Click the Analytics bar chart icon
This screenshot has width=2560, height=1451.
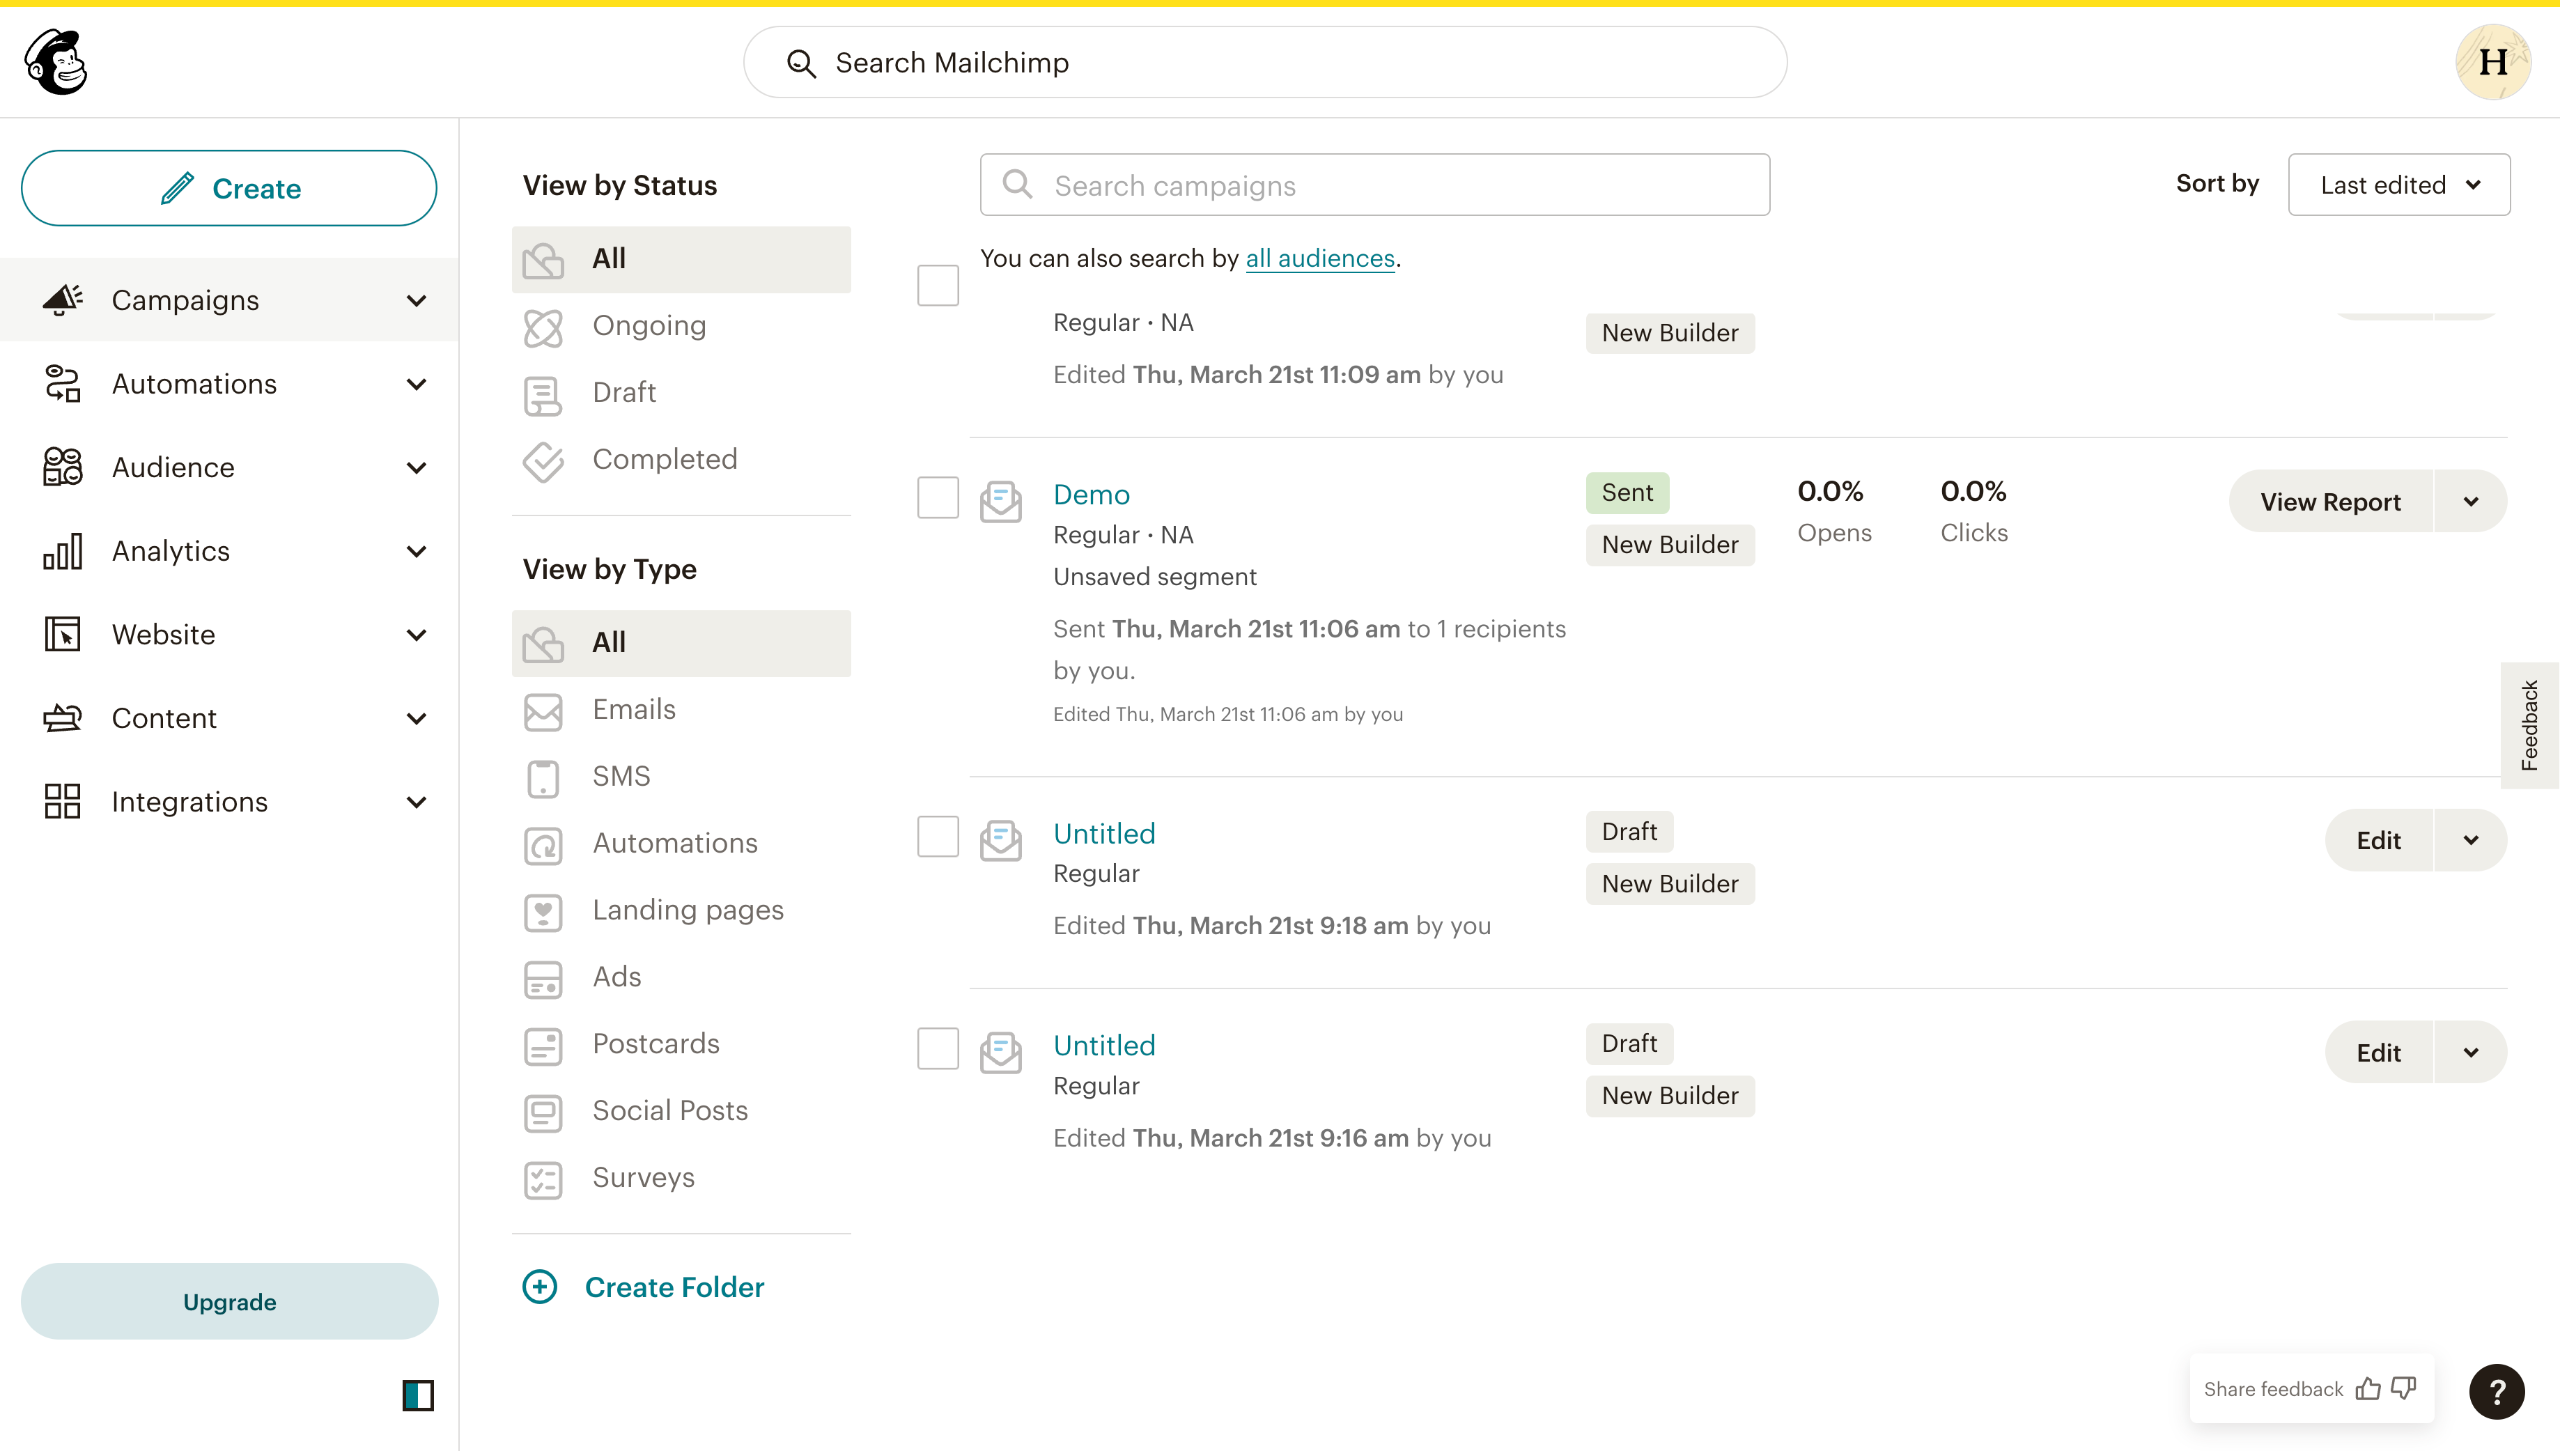(x=62, y=550)
